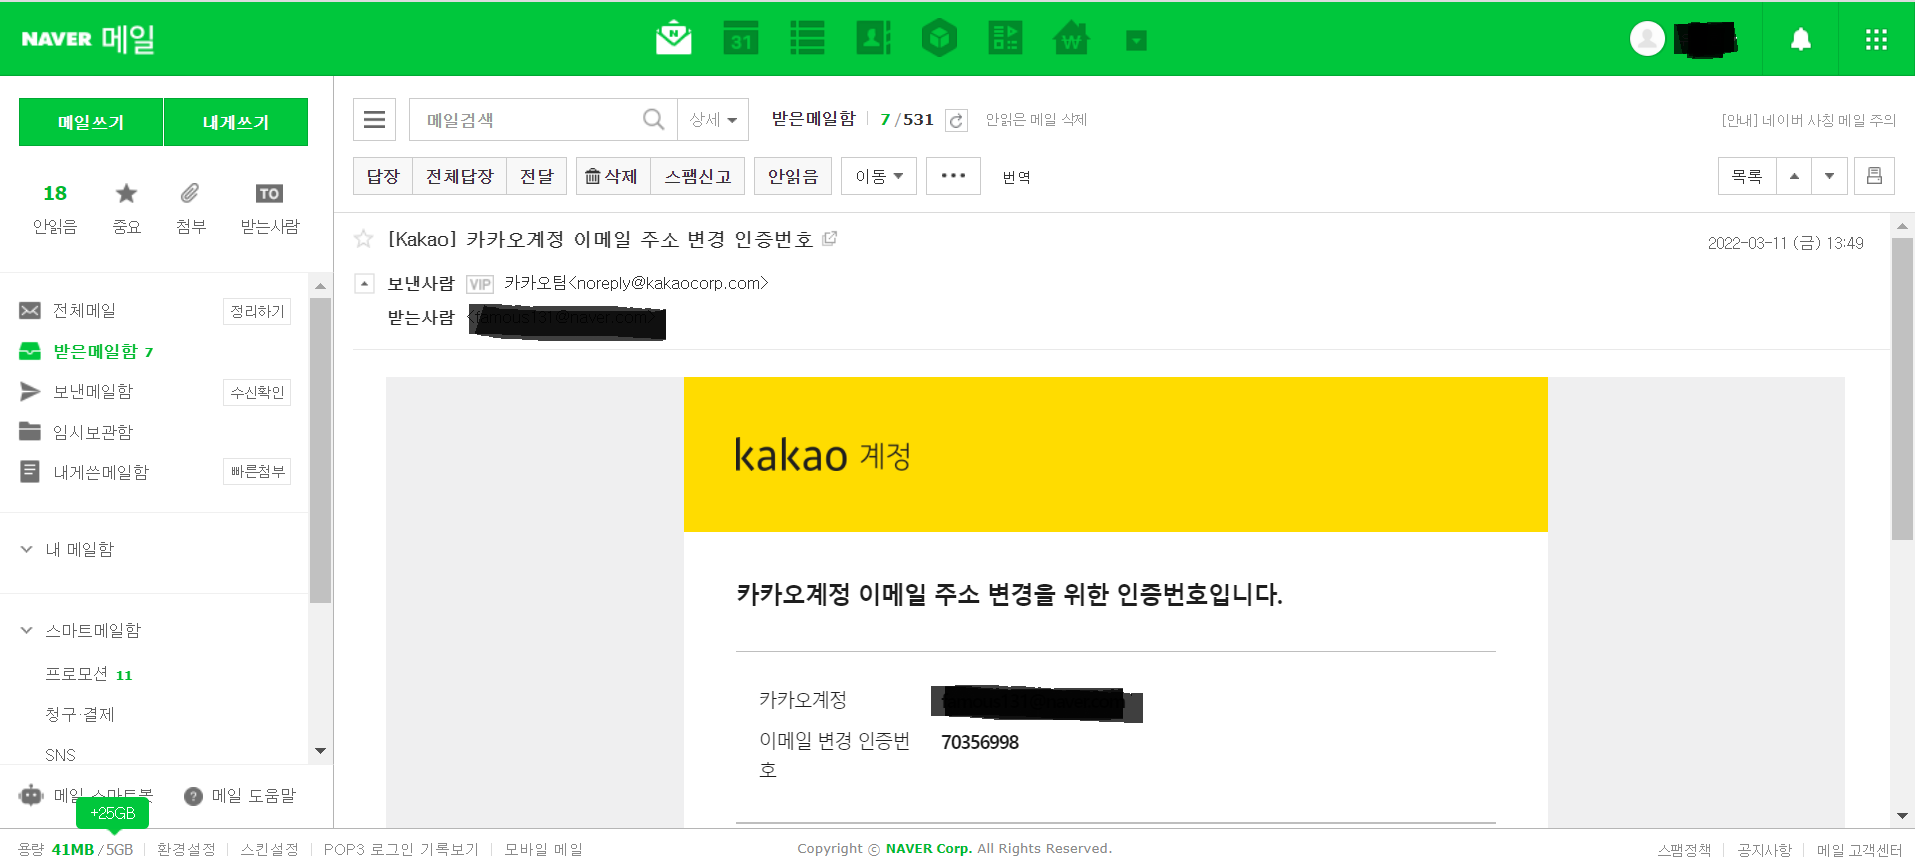Screen dimensions: 1915x867
Task: Toggle the hamburger sidebar menu button
Action: pyautogui.click(x=374, y=120)
